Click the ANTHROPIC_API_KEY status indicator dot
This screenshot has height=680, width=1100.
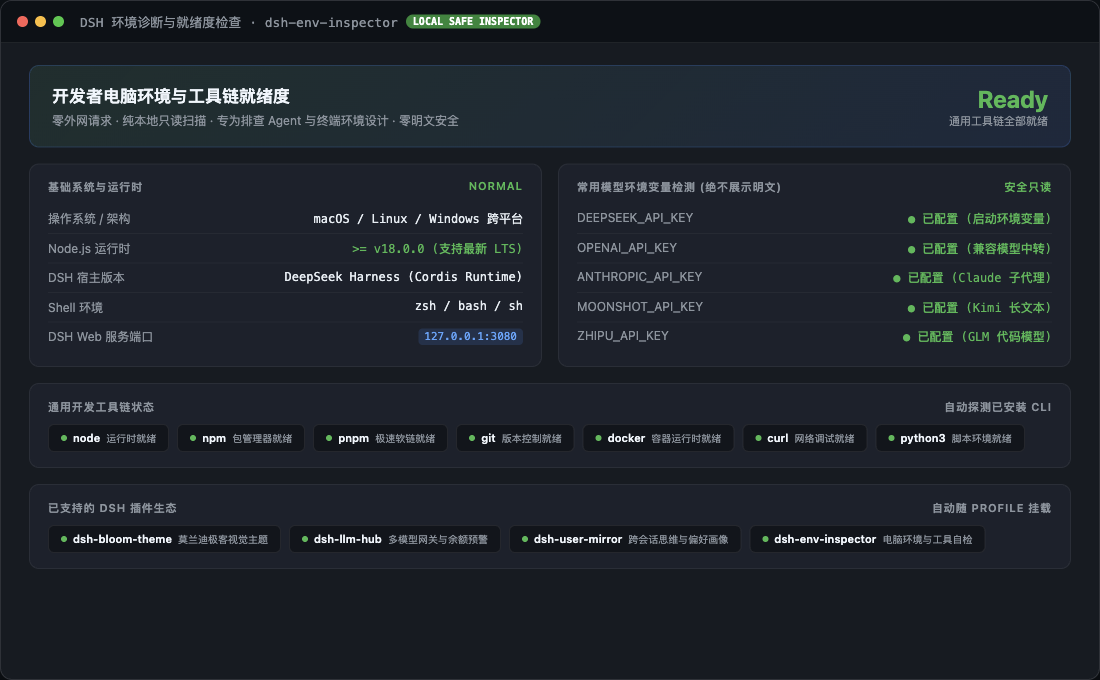[x=897, y=279]
